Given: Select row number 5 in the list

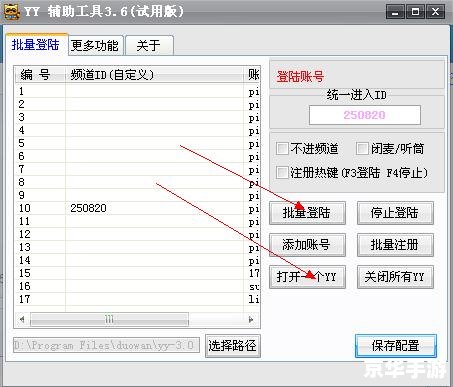Looking at the screenshot, I should [138, 143].
